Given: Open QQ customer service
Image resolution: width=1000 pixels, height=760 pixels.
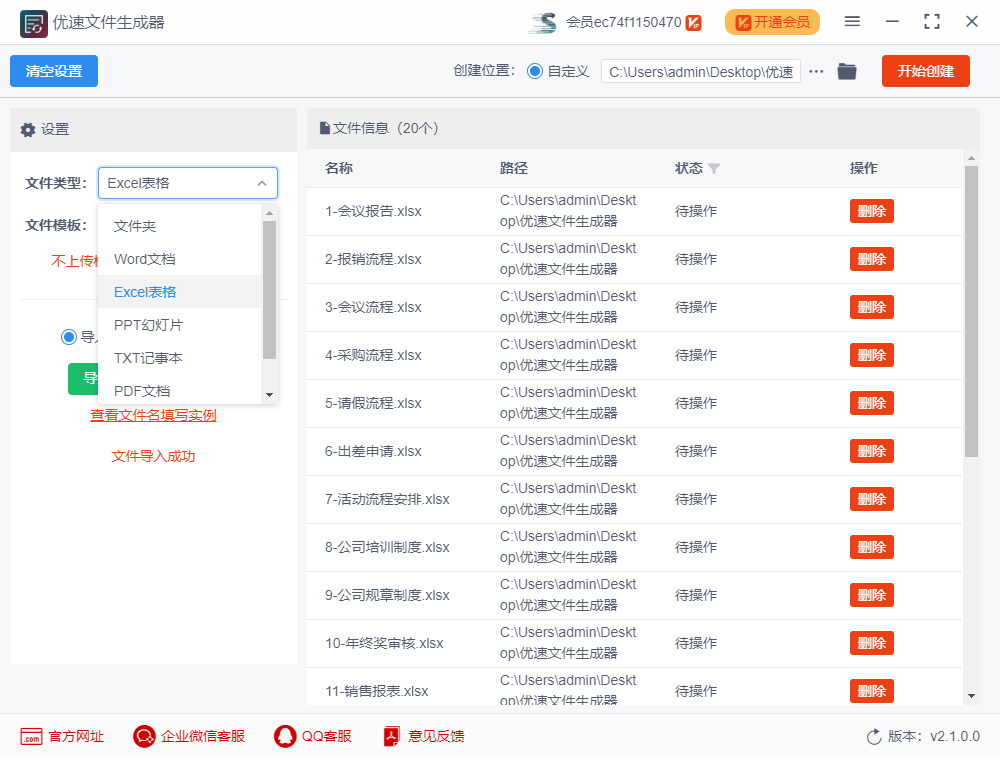Looking at the screenshot, I should click(x=285, y=737).
